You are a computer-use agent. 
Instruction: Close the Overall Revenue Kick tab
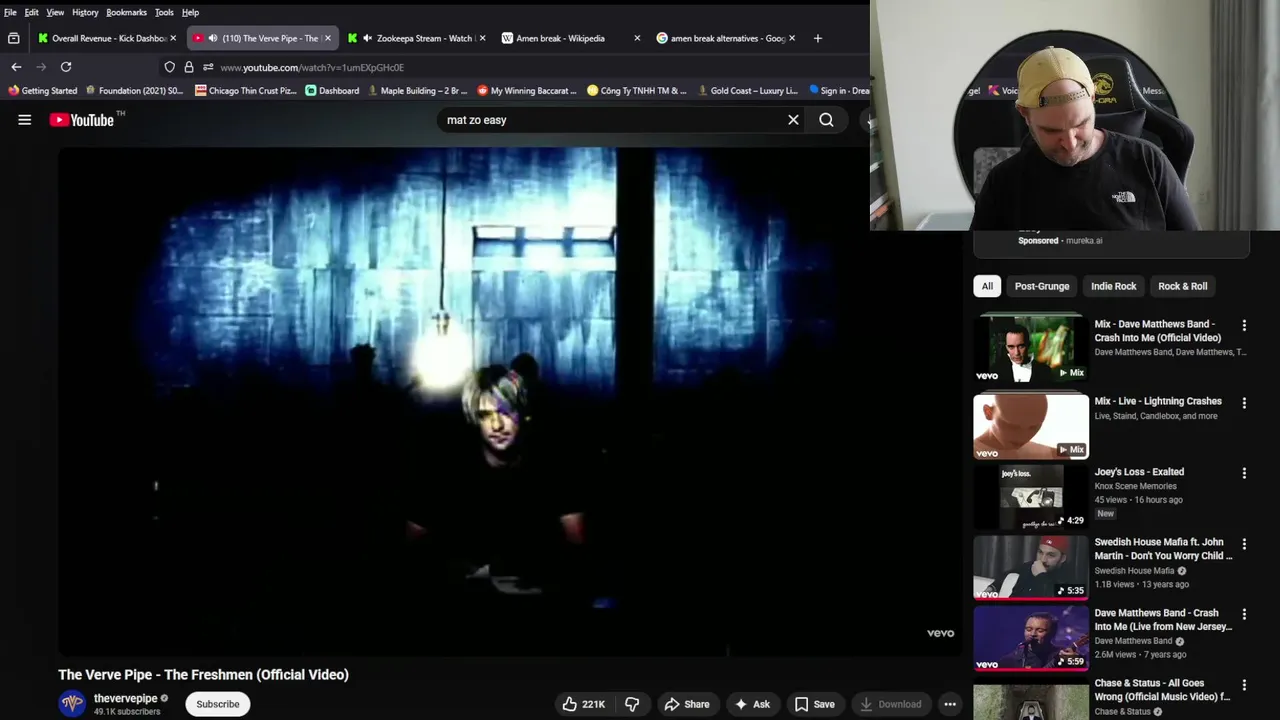click(x=173, y=38)
